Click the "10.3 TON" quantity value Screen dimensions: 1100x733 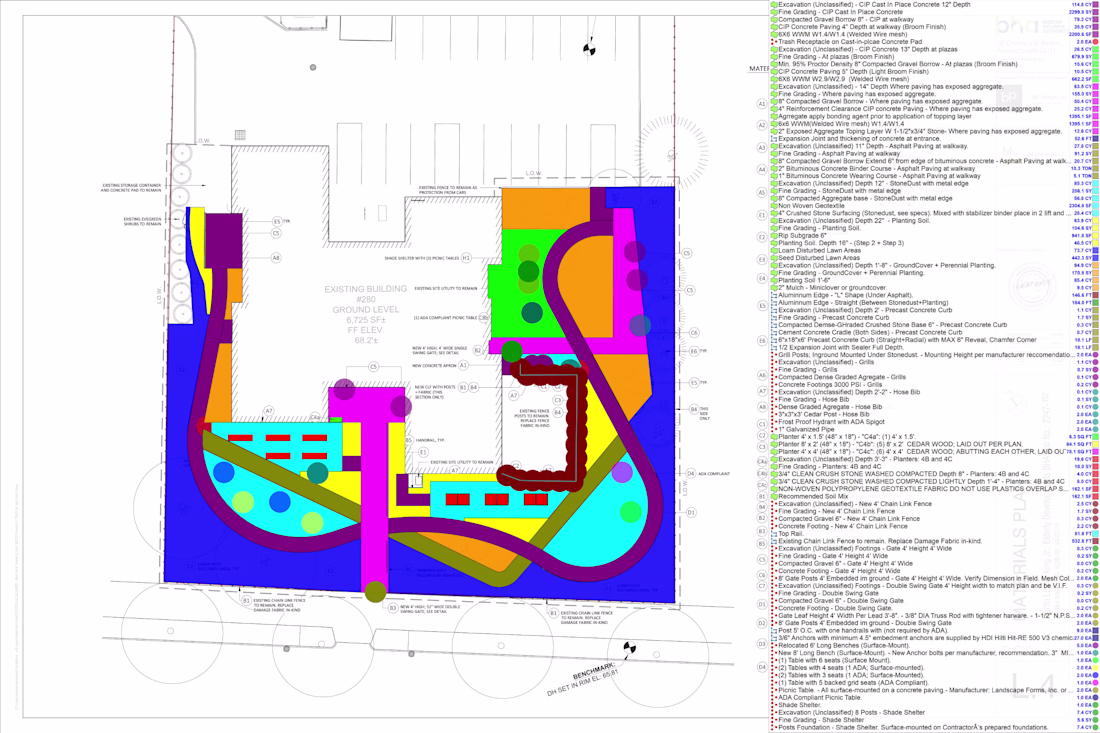tap(1081, 168)
